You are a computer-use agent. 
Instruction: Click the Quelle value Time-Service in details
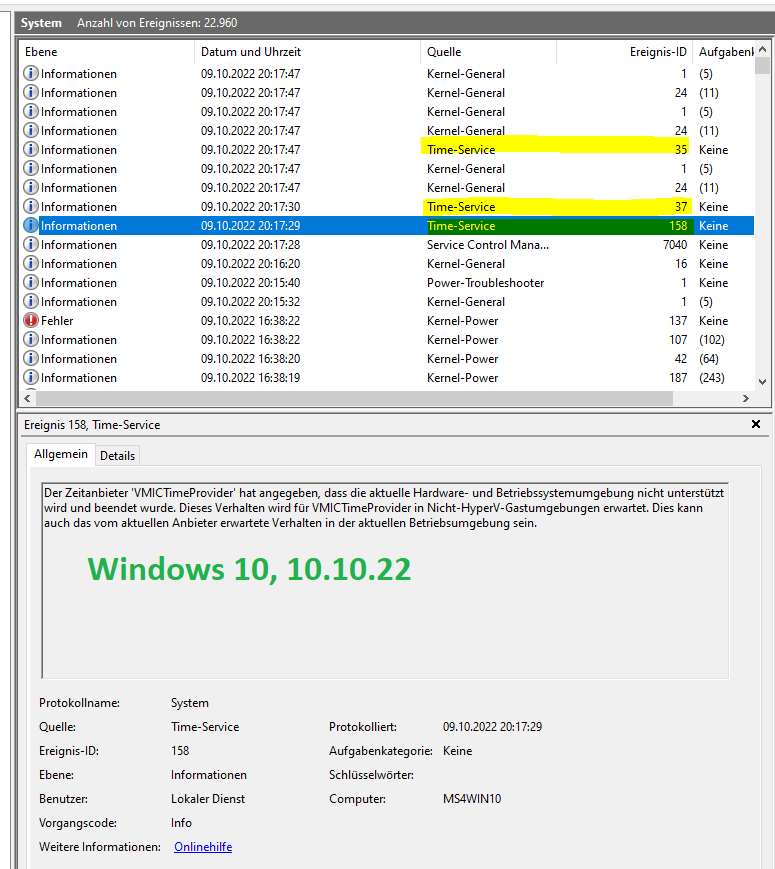[205, 727]
